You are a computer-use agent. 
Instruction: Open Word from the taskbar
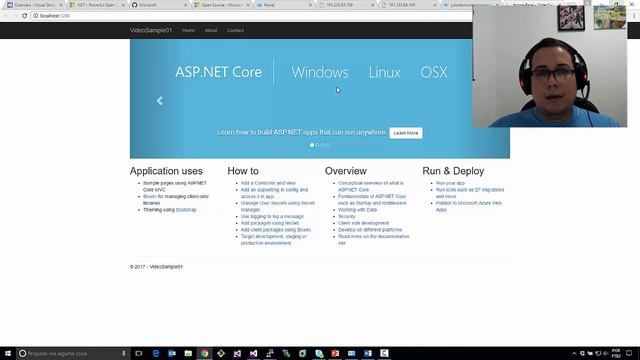coord(368,353)
